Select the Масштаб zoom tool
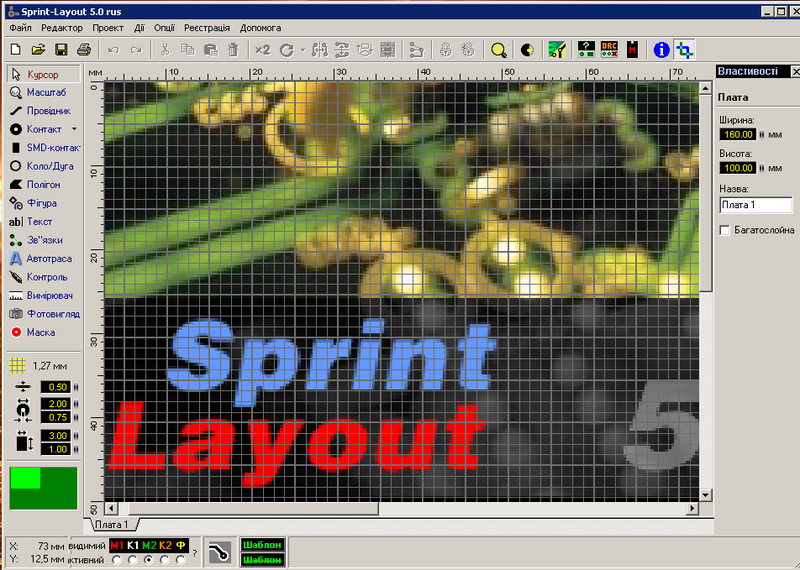 (43, 92)
